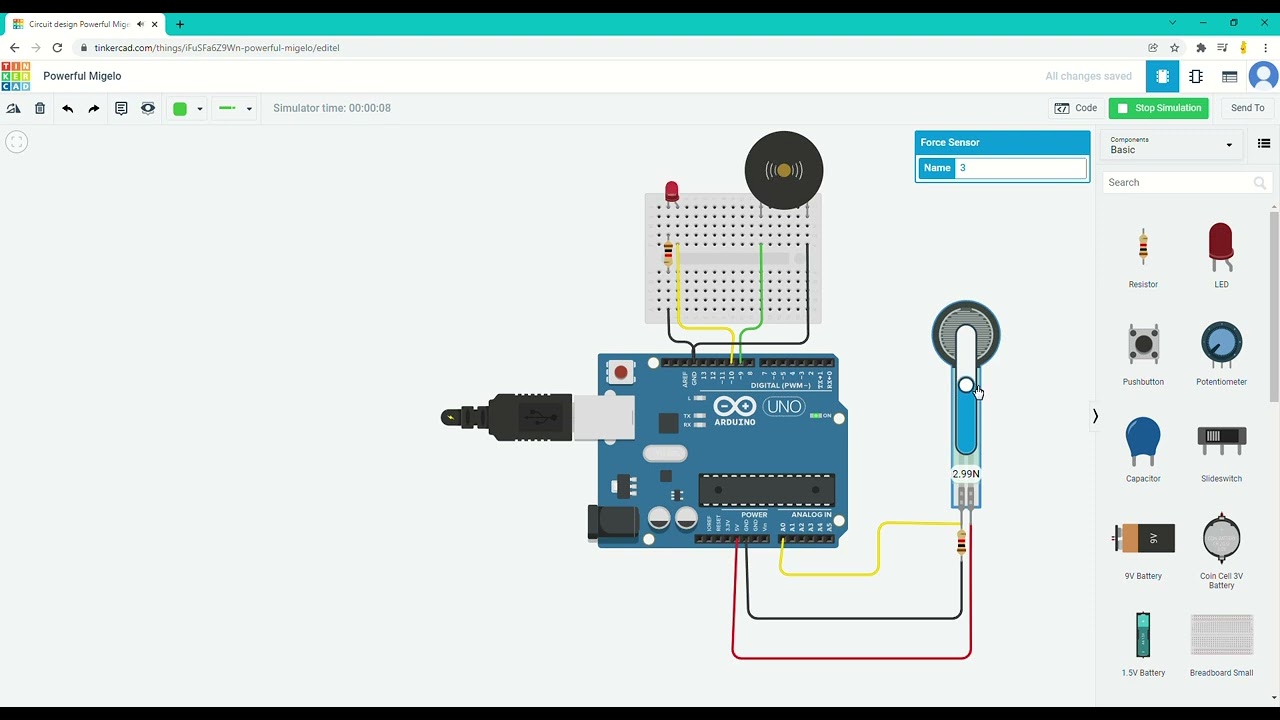1280x720 pixels.
Task: Select the 1.5V Battery component
Action: point(1143,644)
